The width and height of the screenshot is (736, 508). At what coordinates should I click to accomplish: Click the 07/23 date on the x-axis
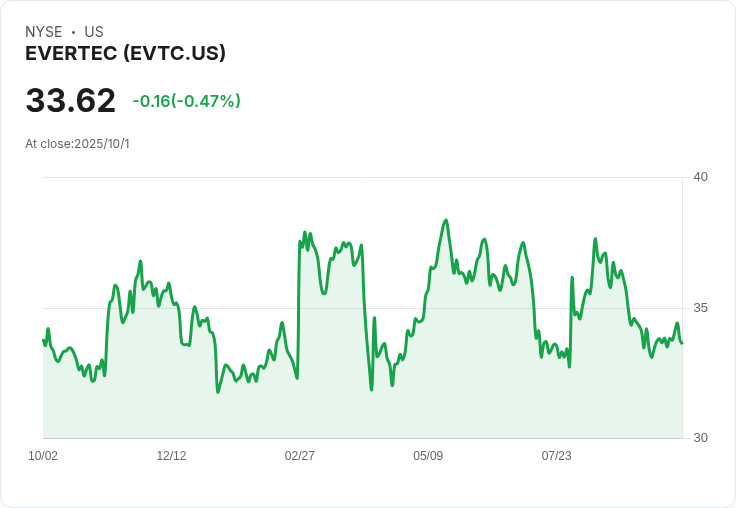556,456
